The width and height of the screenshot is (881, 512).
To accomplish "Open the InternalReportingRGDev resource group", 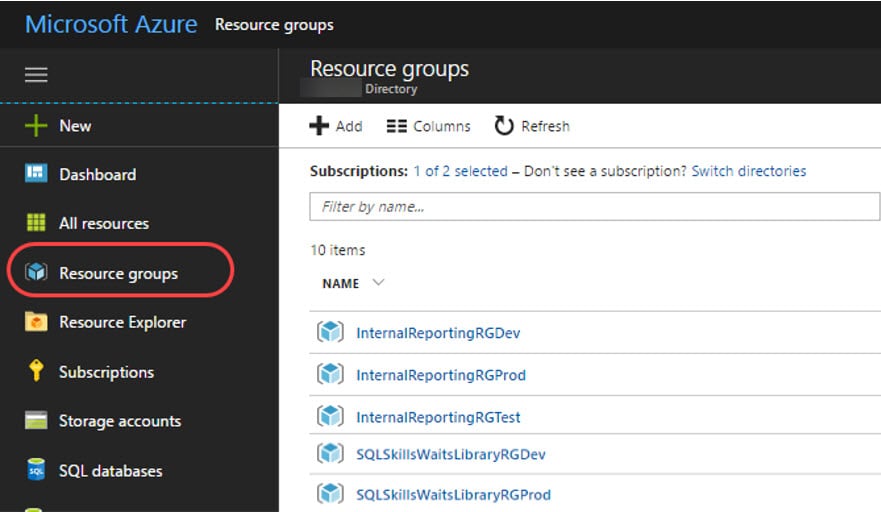I will 438,333.
